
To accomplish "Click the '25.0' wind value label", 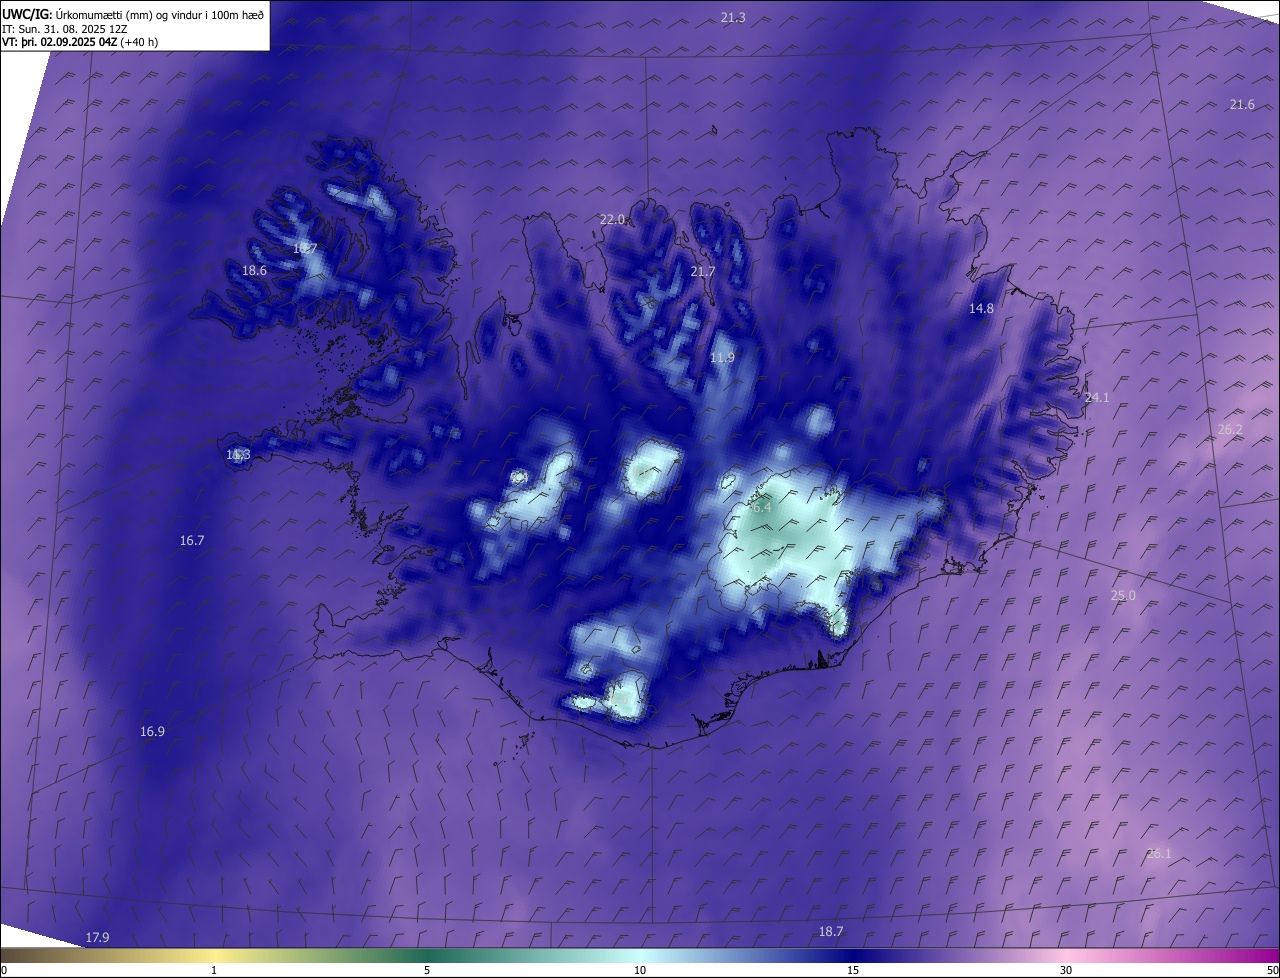I will (1123, 596).
